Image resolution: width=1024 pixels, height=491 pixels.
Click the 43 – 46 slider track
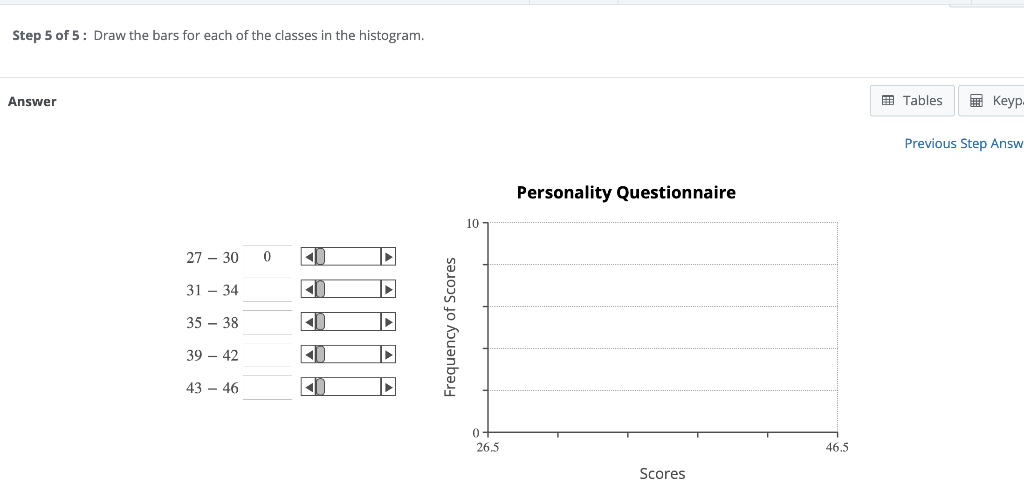348,387
